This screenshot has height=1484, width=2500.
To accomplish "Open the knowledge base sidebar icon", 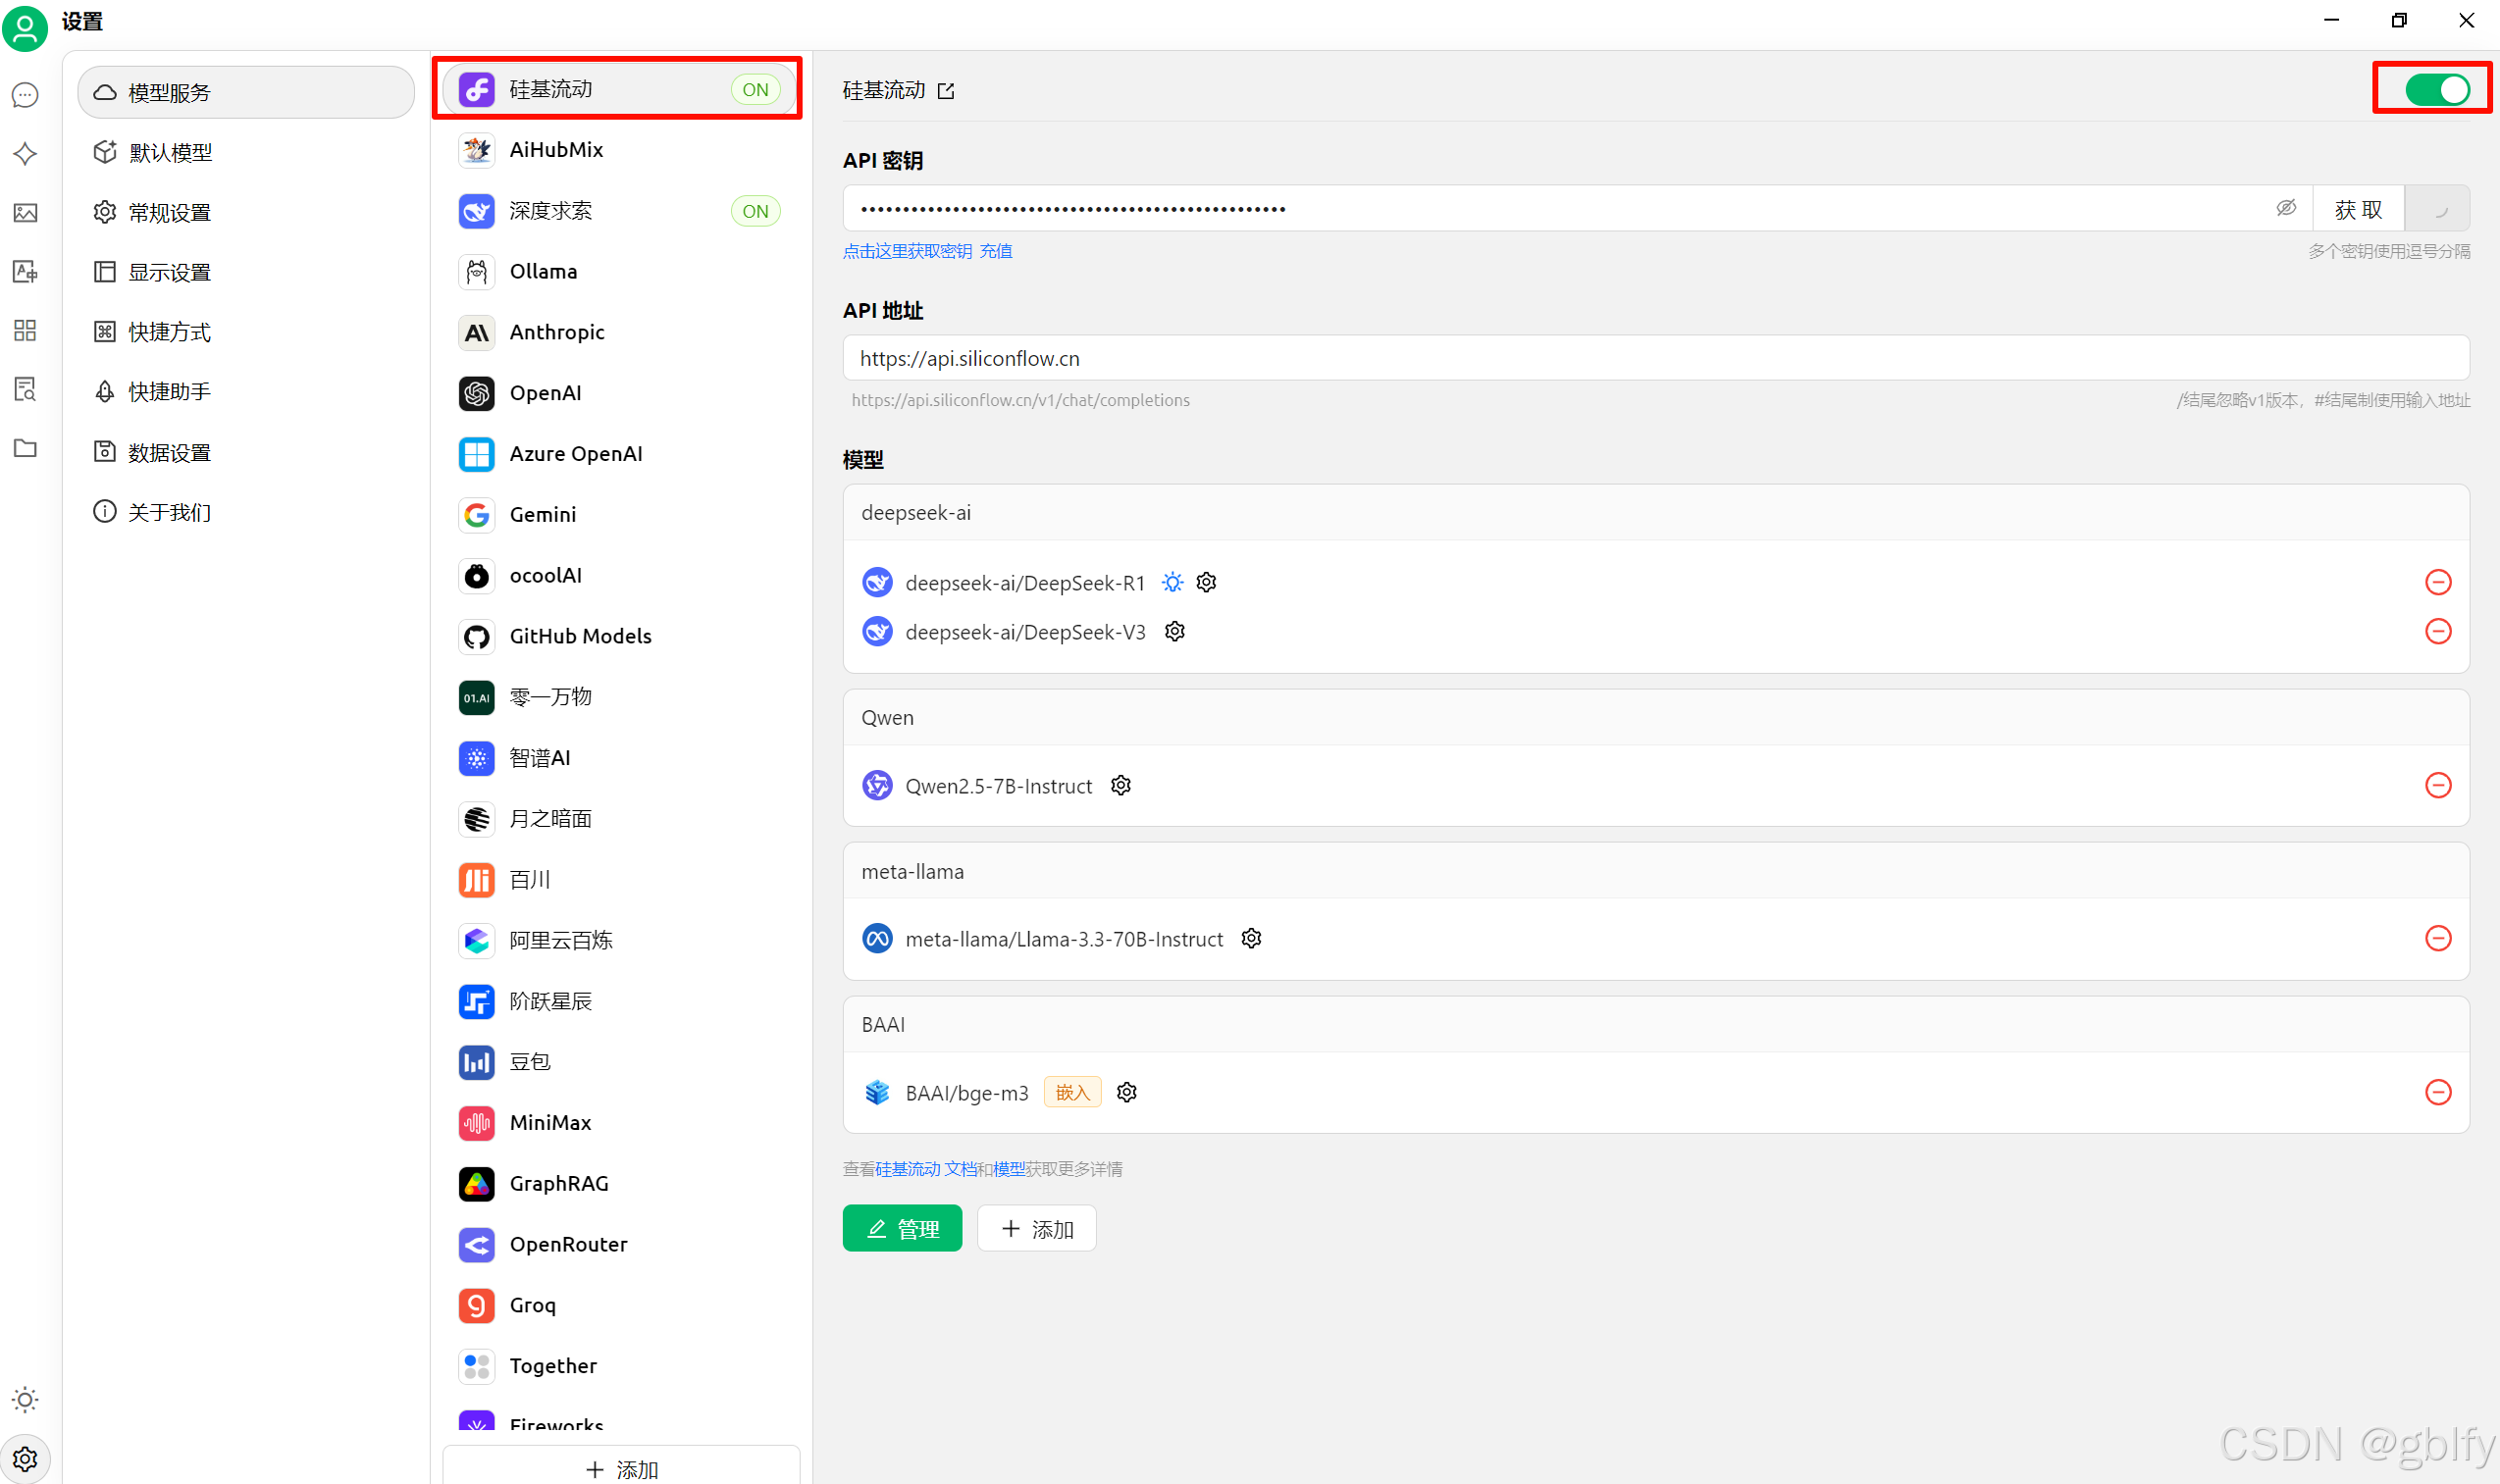I will pyautogui.click(x=25, y=390).
